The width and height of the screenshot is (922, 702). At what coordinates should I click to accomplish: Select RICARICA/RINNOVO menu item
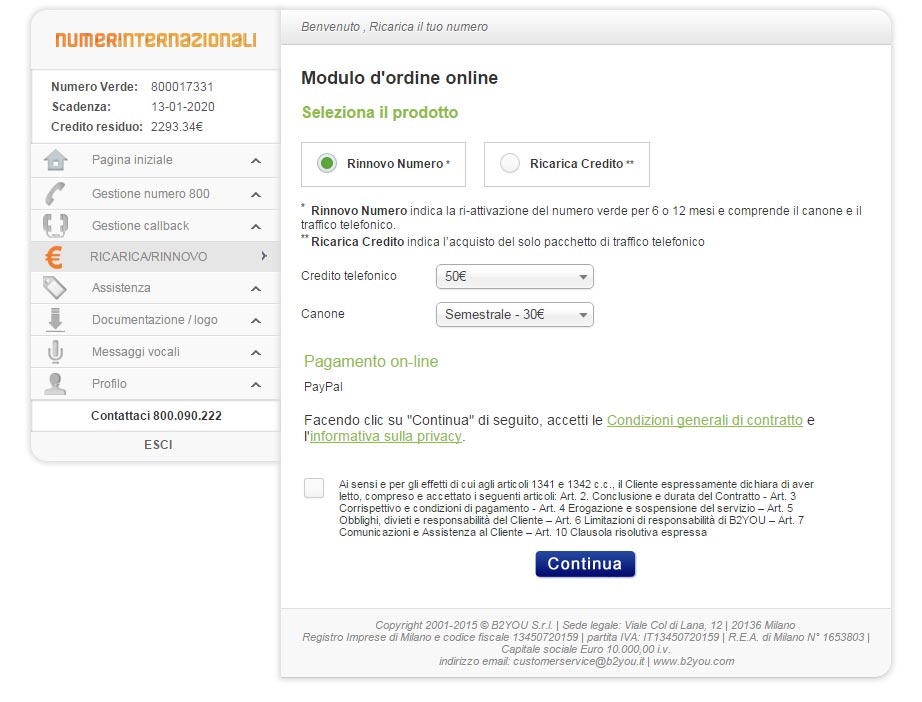pyautogui.click(x=155, y=256)
